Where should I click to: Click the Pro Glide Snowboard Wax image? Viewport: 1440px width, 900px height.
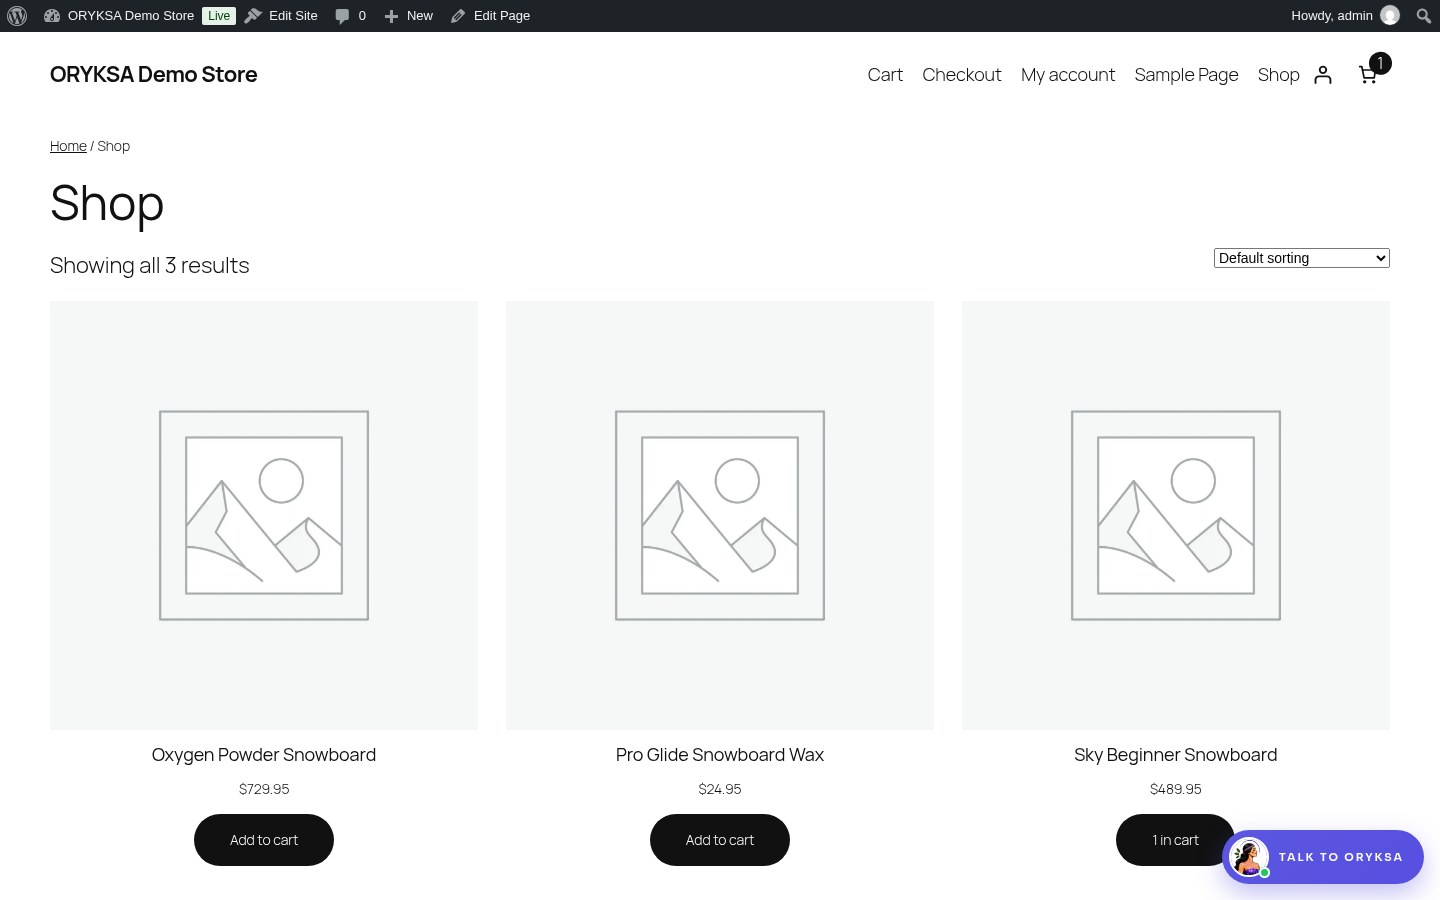pos(720,515)
